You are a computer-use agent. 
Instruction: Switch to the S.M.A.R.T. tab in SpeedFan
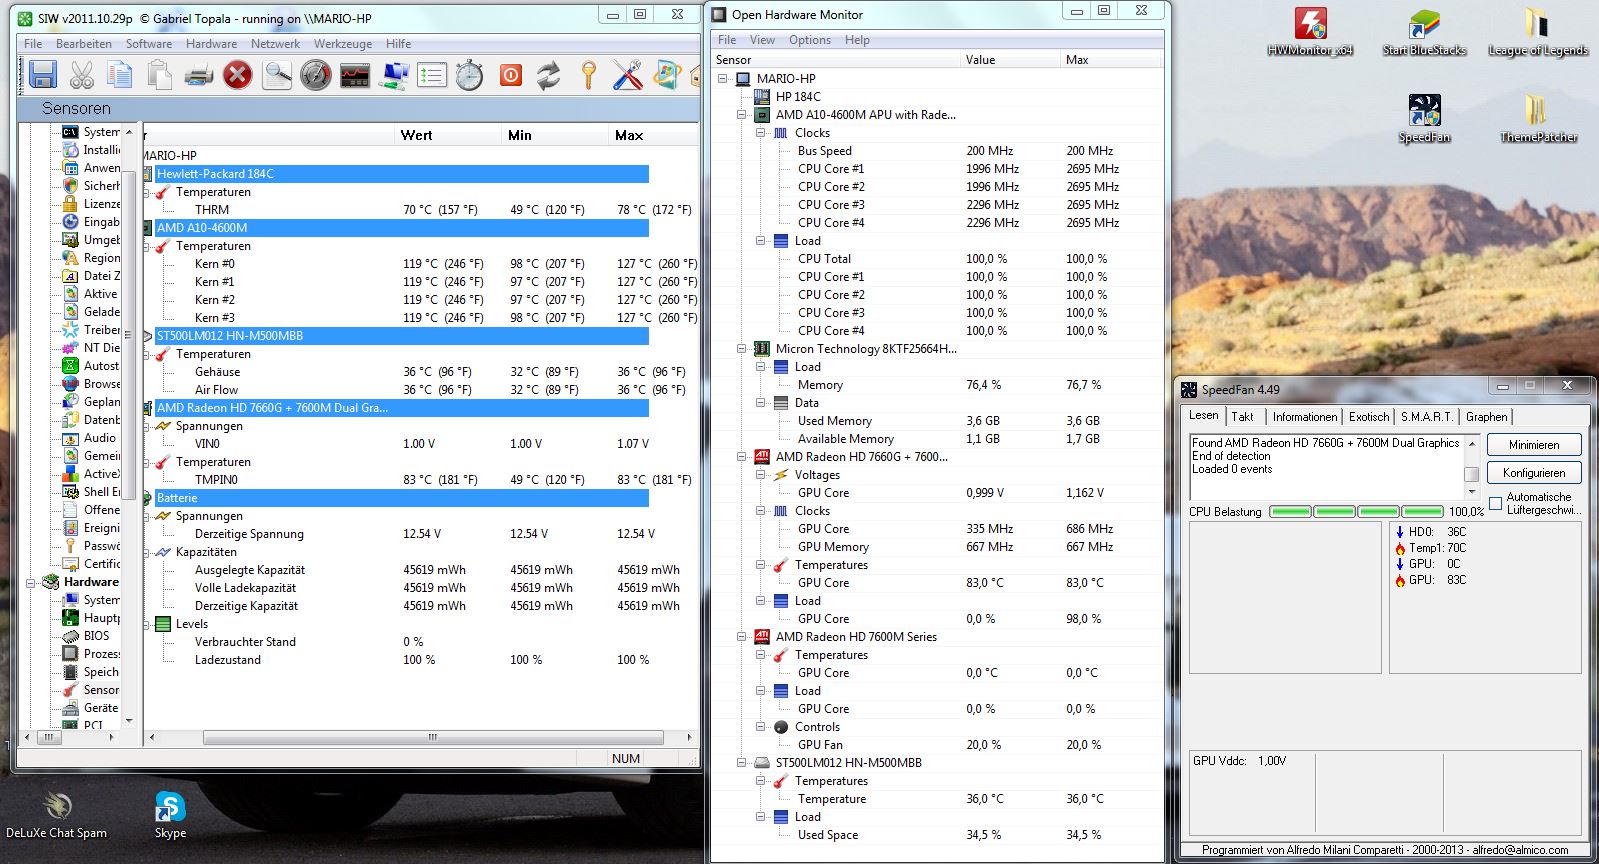[x=1426, y=417]
